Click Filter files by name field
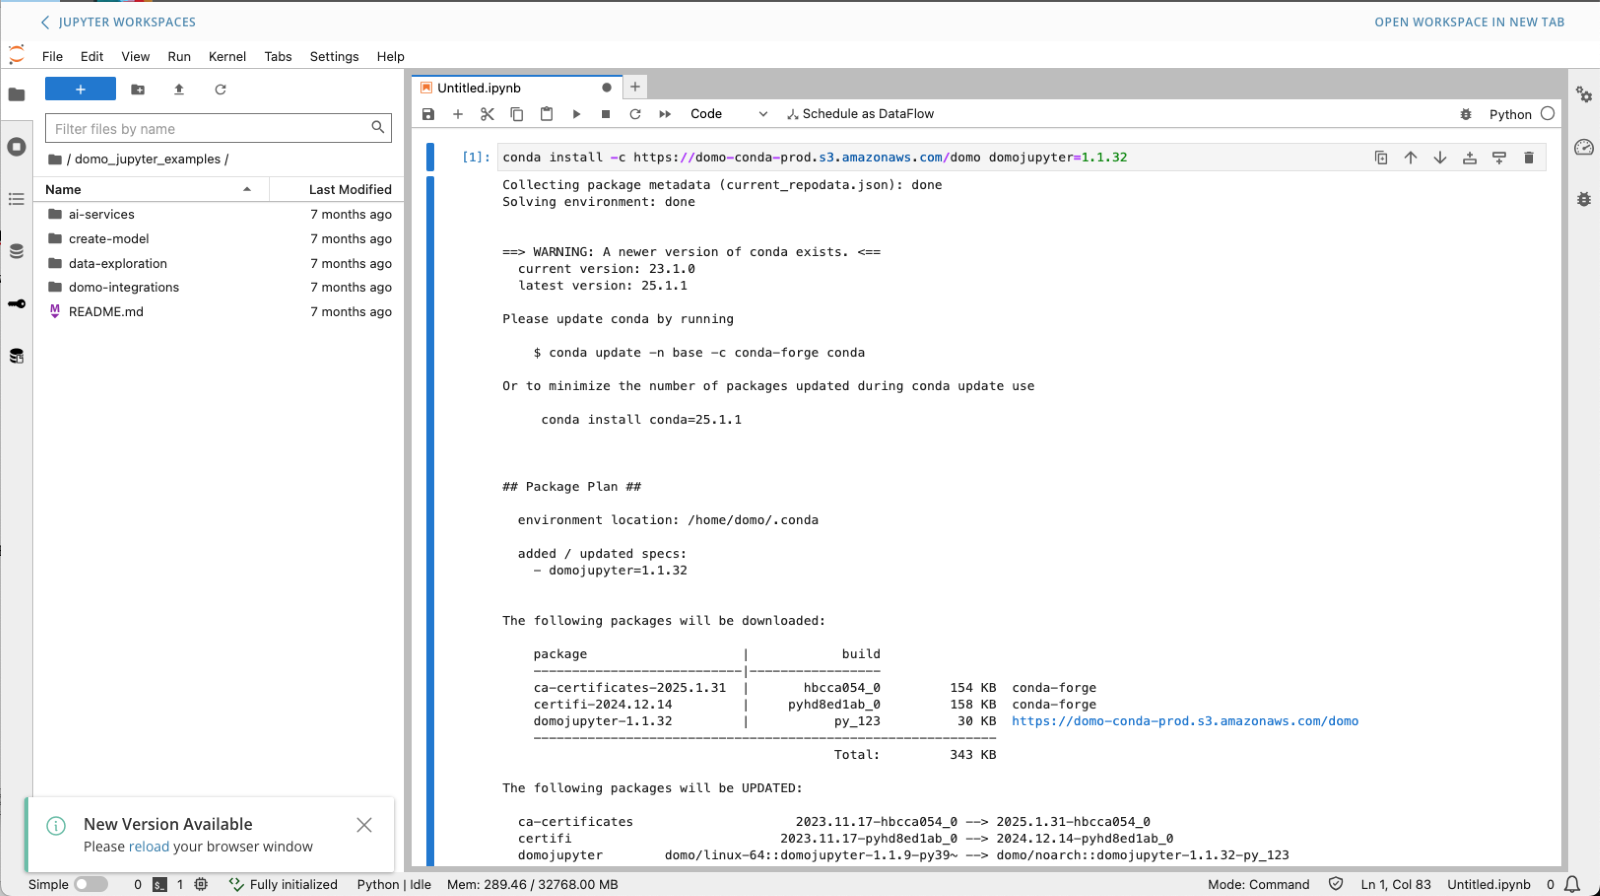This screenshot has height=896, width=1600. [218, 128]
